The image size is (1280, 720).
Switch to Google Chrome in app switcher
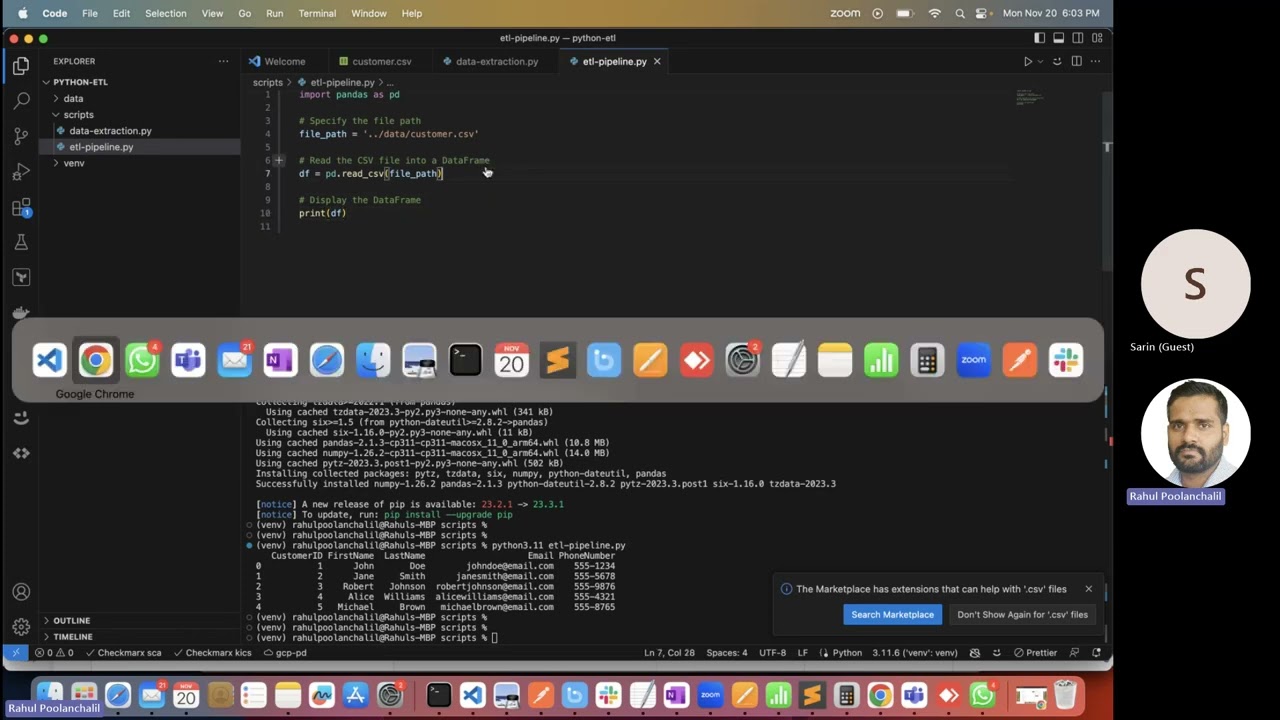(x=96, y=360)
